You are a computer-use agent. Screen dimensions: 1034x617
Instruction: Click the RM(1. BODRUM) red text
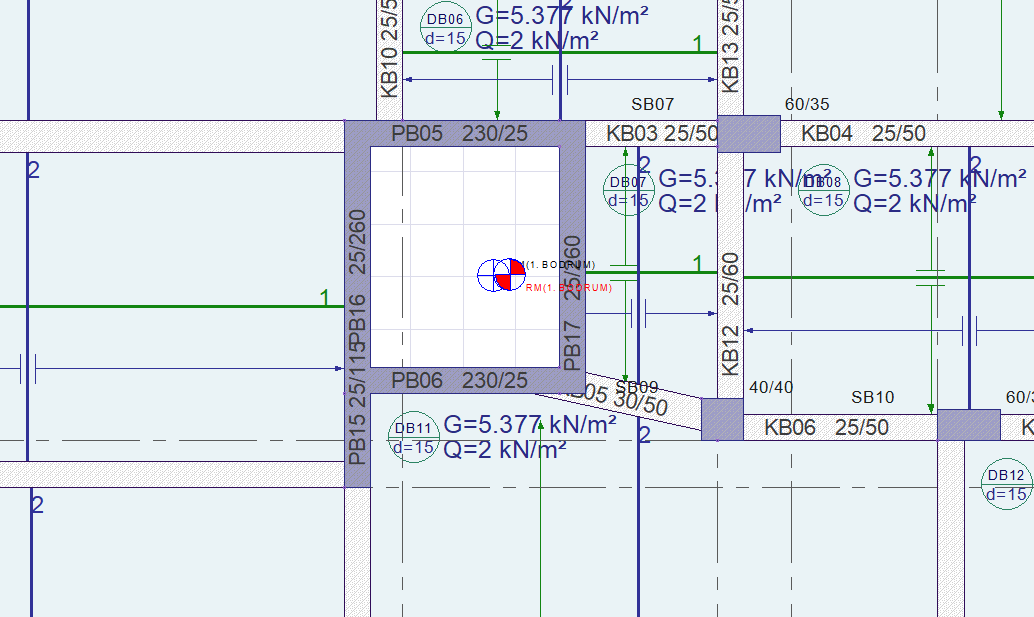pos(569,288)
